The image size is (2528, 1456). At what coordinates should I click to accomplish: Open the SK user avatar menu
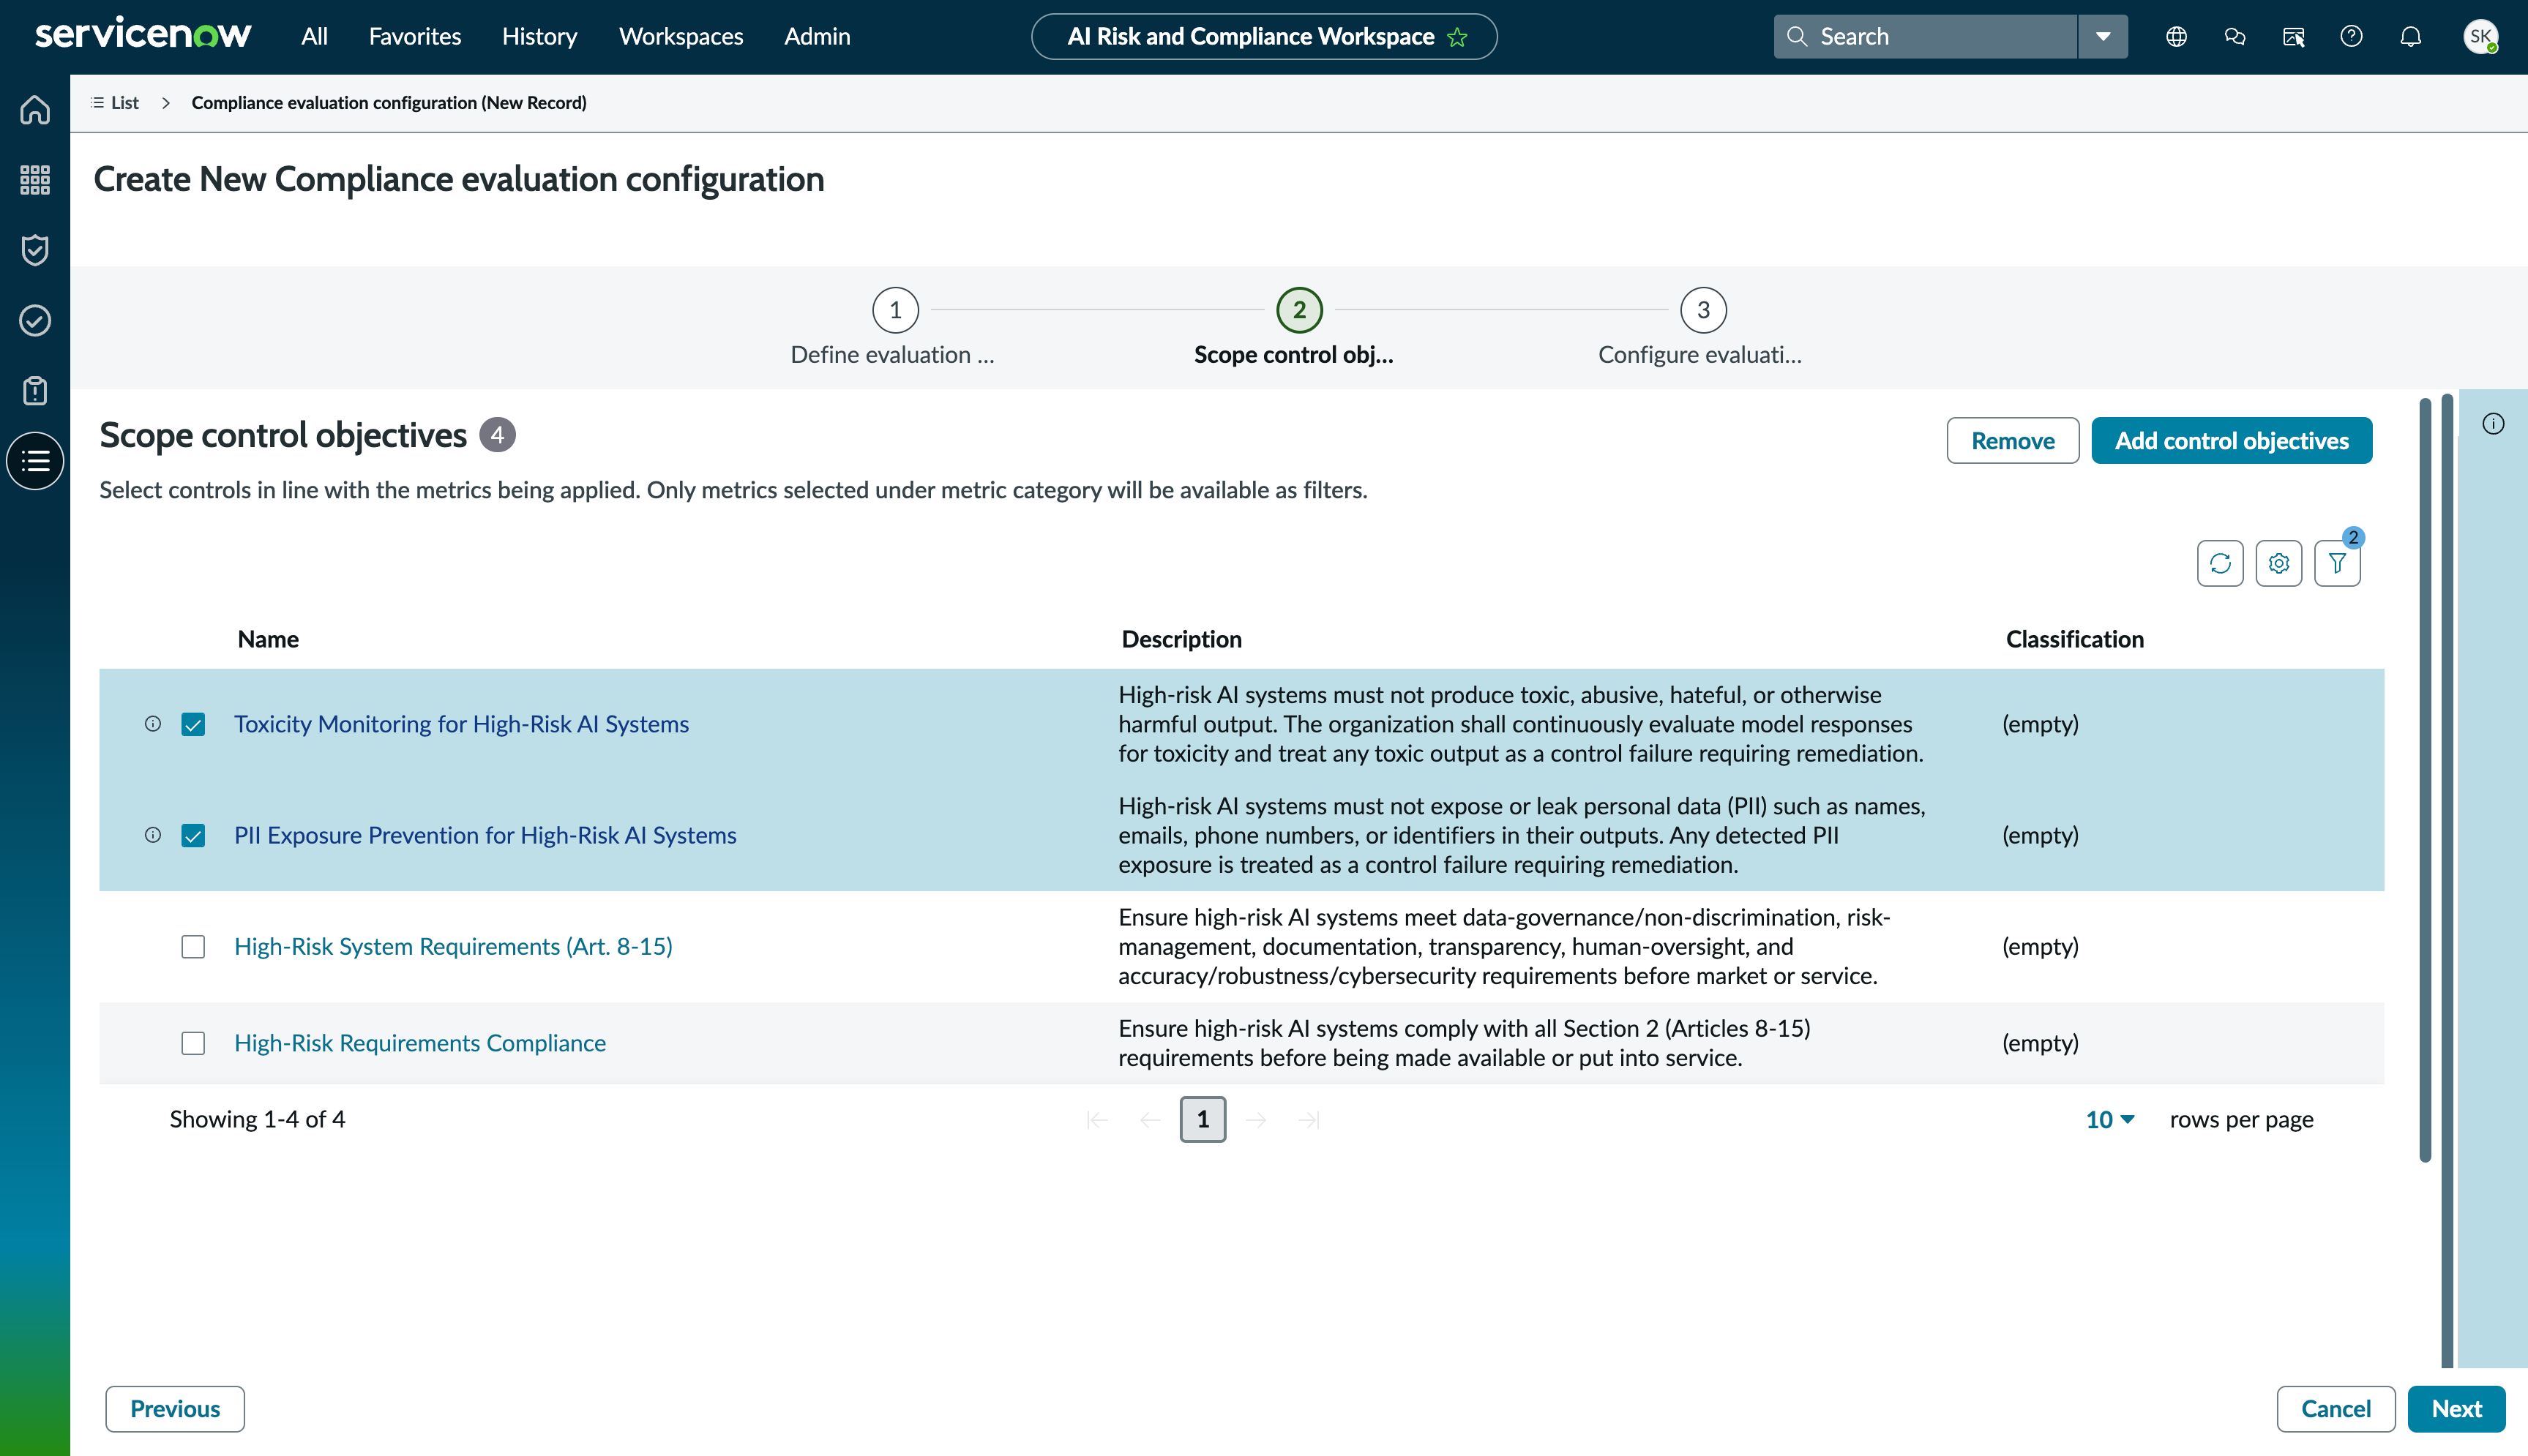point(2480,37)
